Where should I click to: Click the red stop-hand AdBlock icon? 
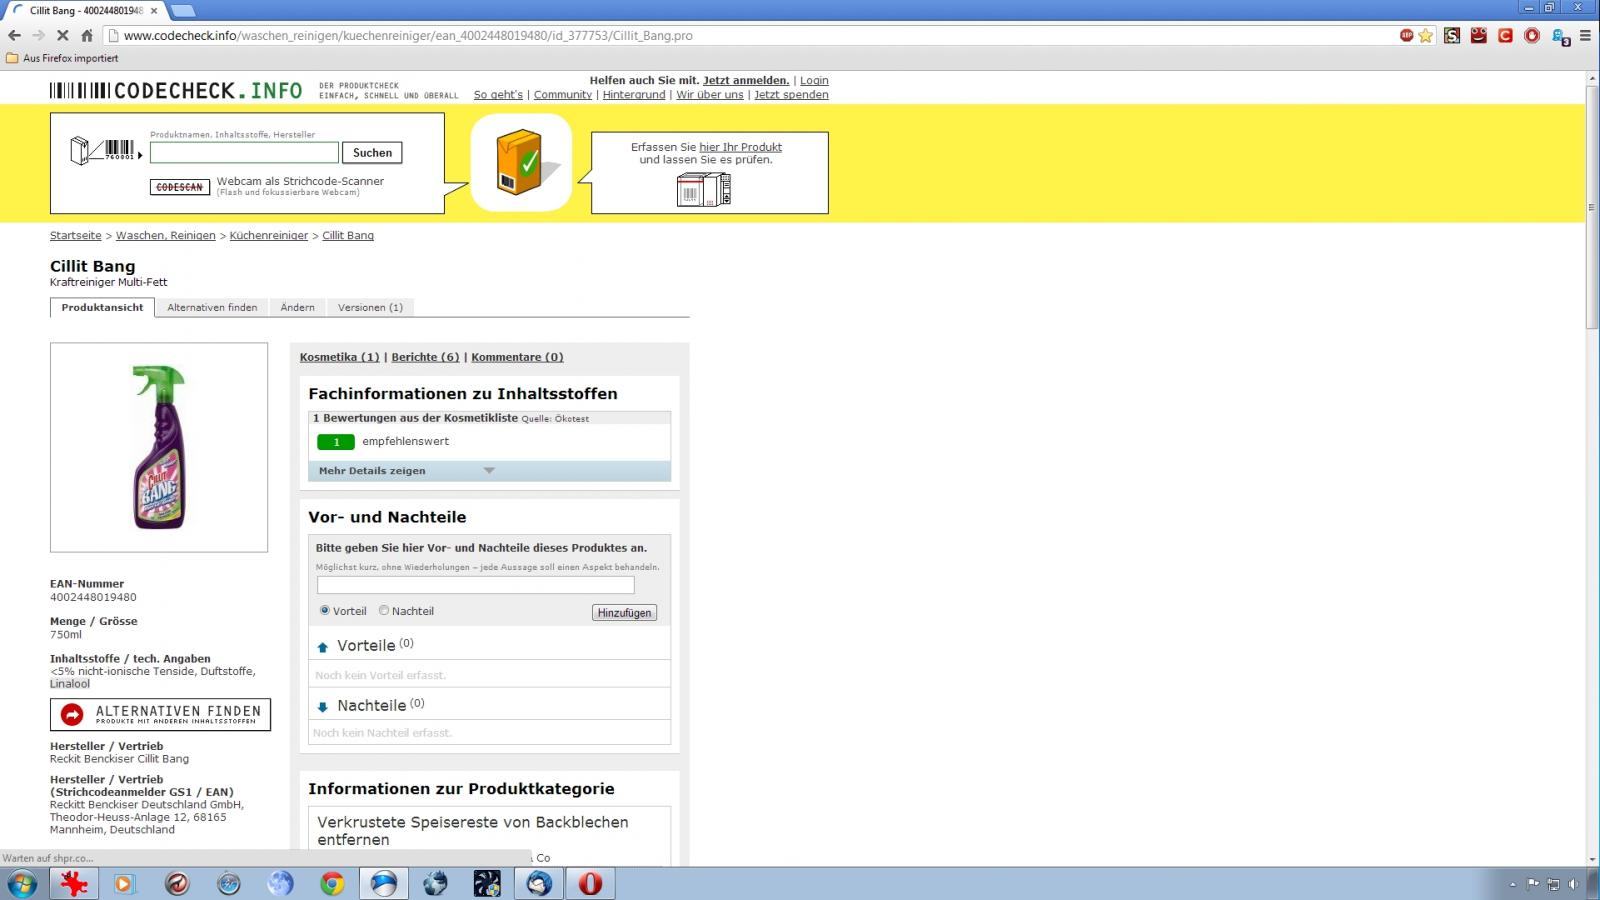coord(1531,35)
